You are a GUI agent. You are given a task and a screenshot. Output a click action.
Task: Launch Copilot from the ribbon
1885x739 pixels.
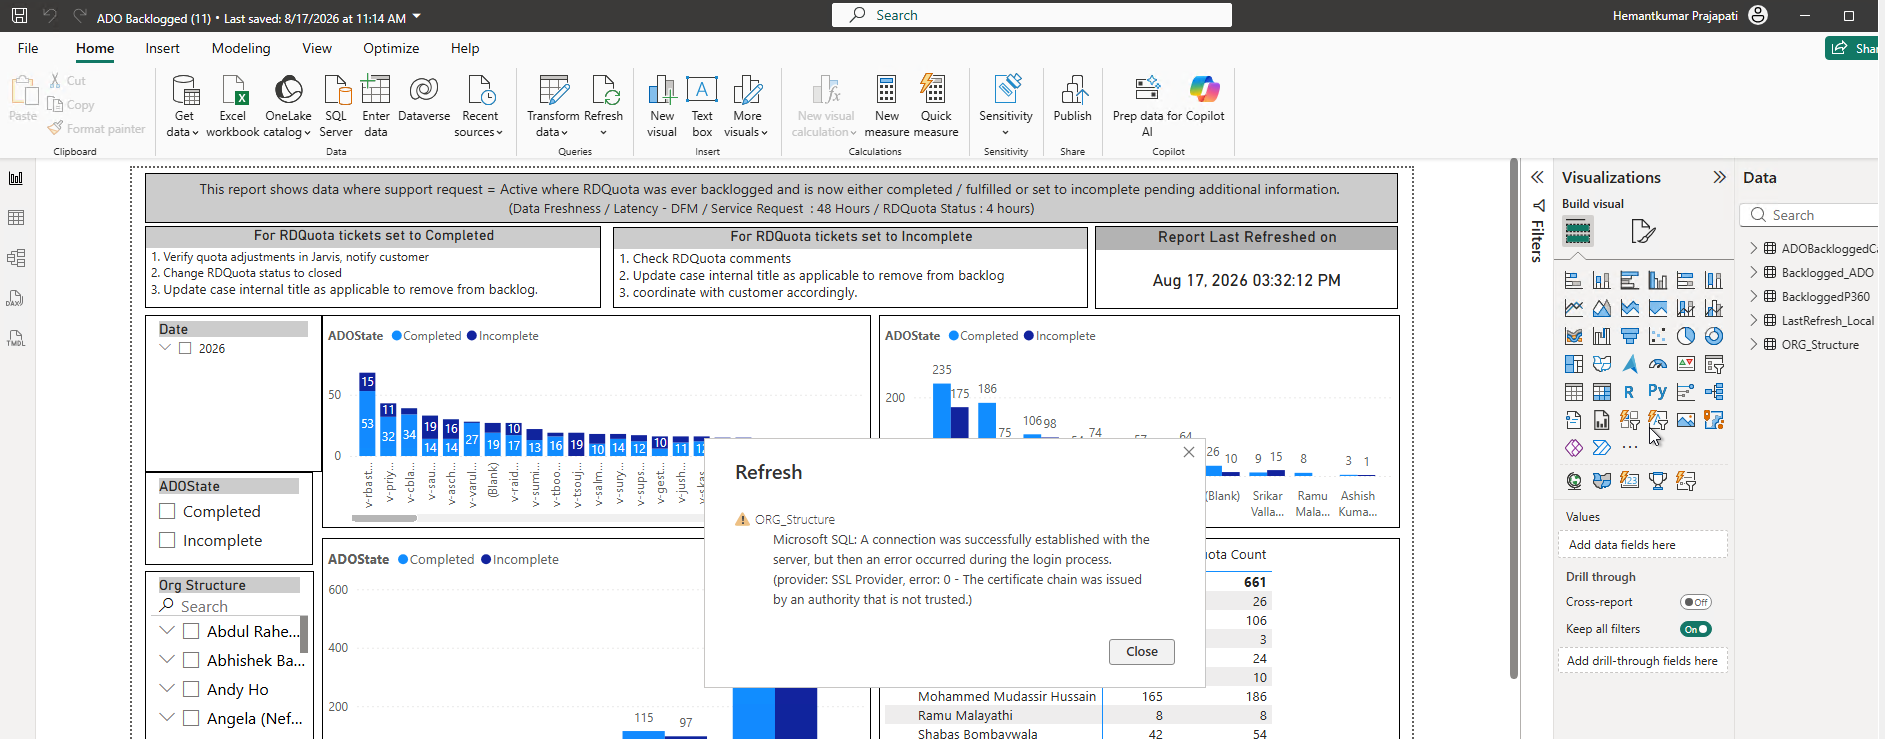pos(1205,100)
